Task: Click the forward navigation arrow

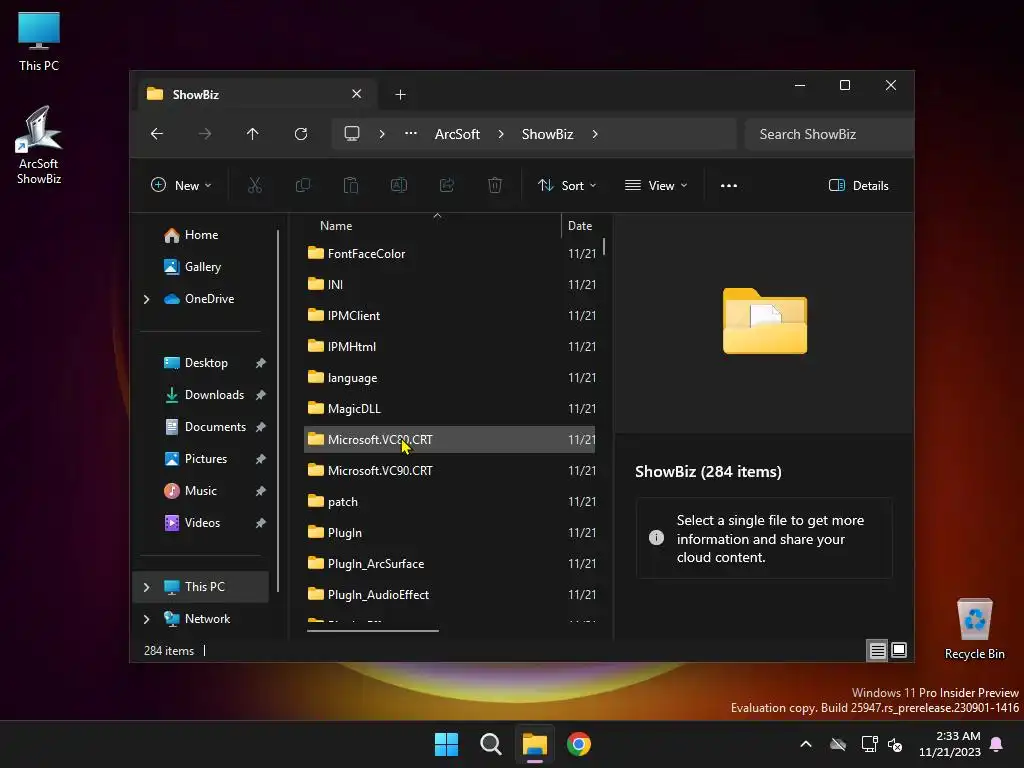Action: point(205,134)
